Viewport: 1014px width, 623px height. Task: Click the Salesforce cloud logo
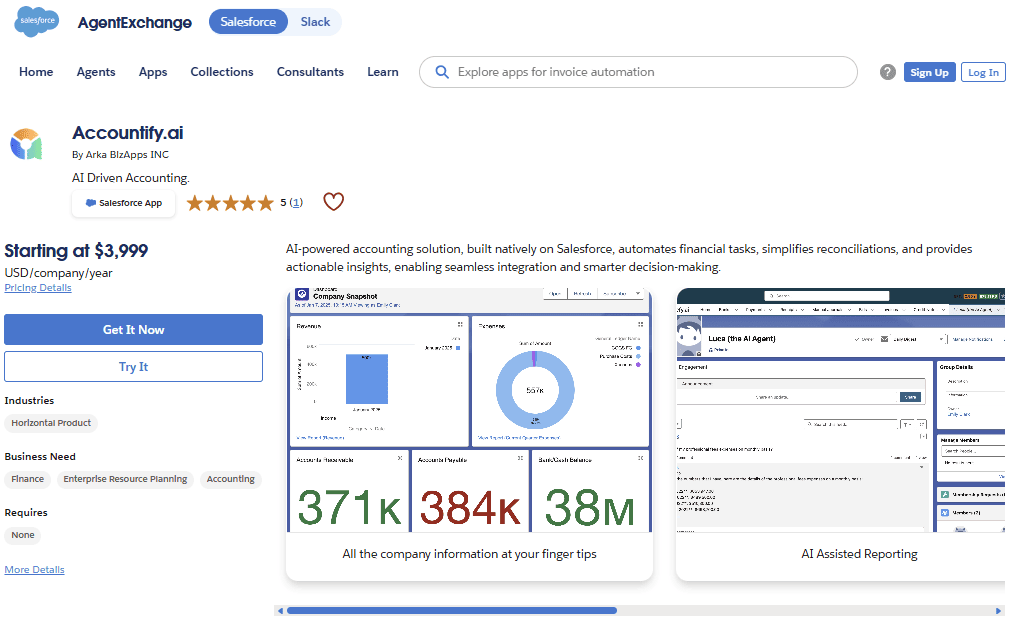click(x=36, y=21)
